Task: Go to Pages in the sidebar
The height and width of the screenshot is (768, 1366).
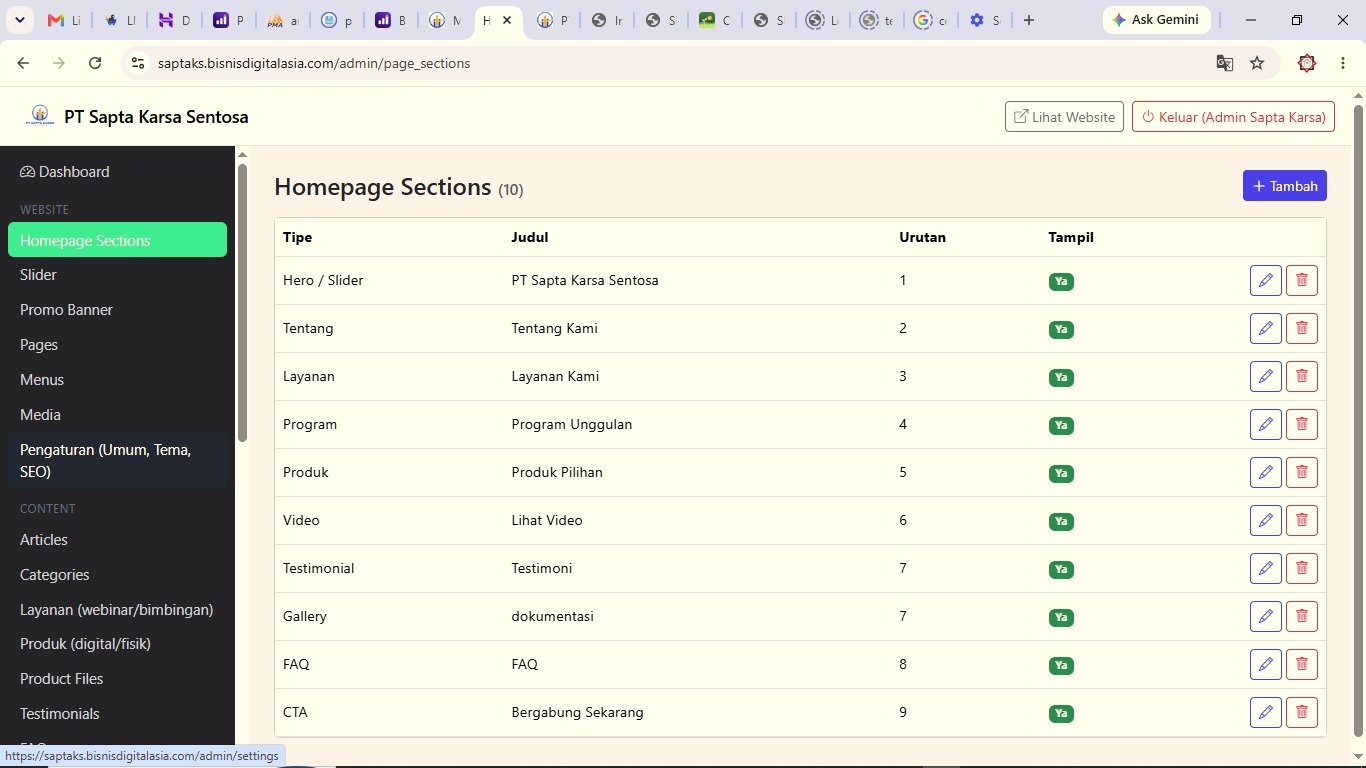Action: click(x=117, y=345)
